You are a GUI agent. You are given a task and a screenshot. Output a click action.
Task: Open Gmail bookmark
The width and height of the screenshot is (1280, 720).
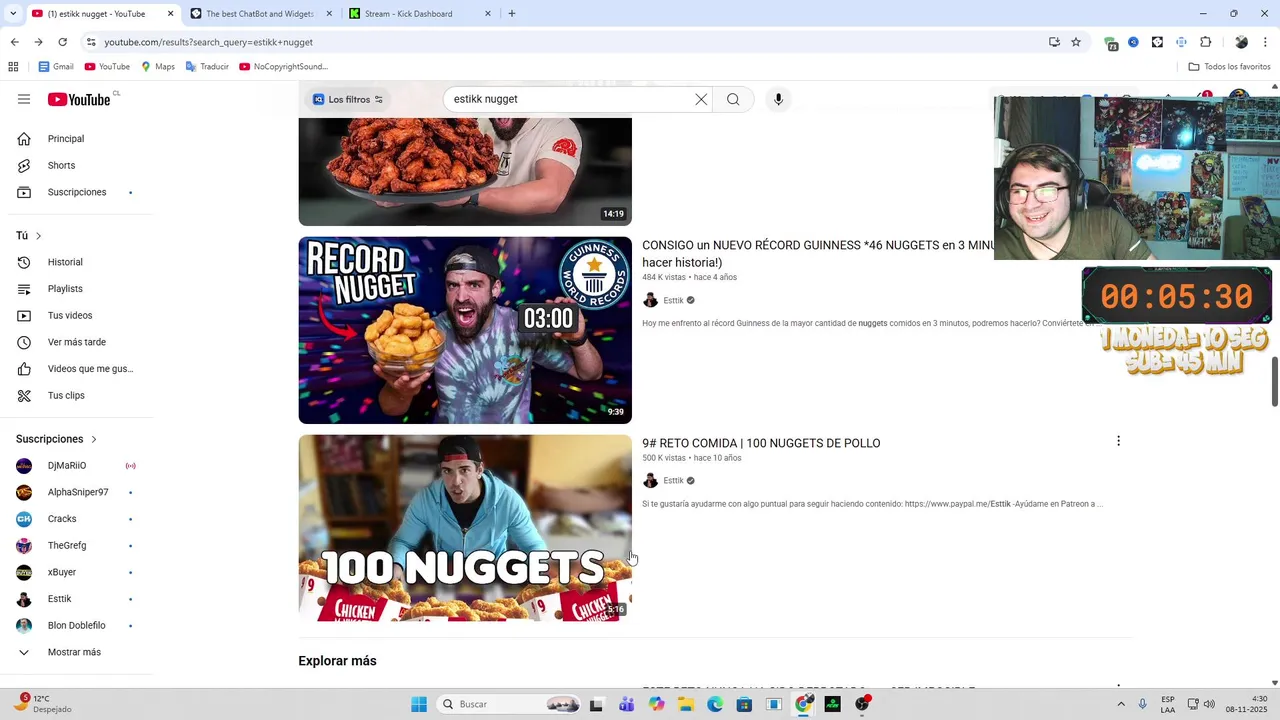tap(56, 67)
